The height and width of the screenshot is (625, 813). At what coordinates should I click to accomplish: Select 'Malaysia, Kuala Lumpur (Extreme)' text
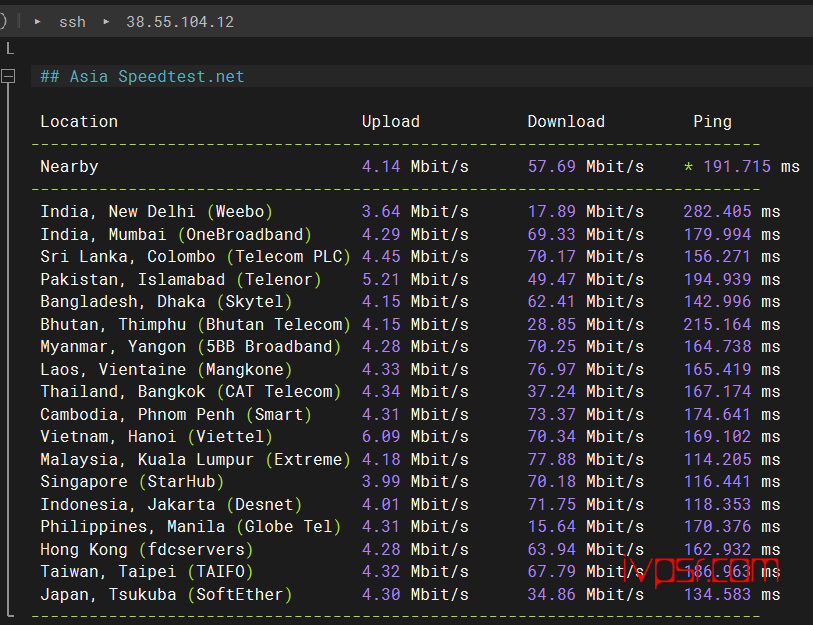coord(195,460)
